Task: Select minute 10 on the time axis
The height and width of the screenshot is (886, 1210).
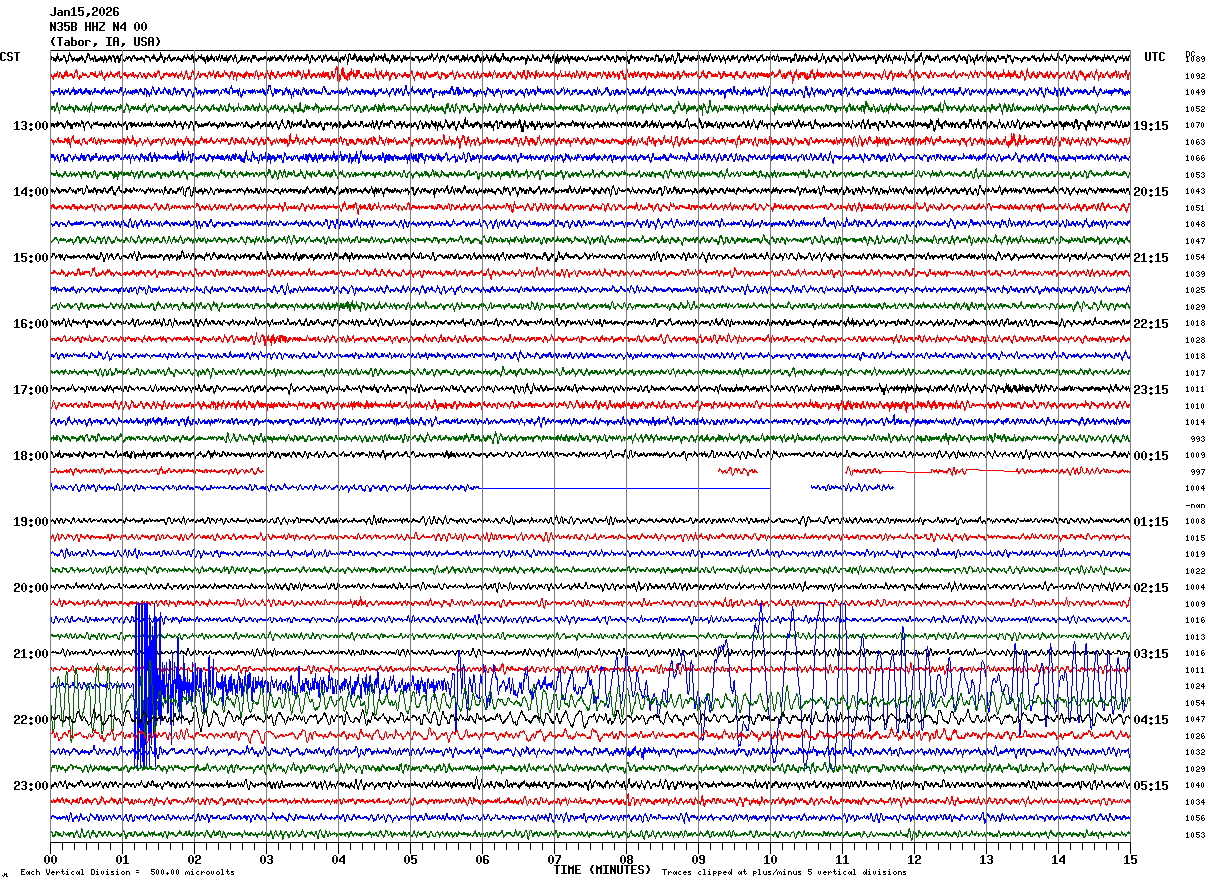Action: [x=770, y=859]
